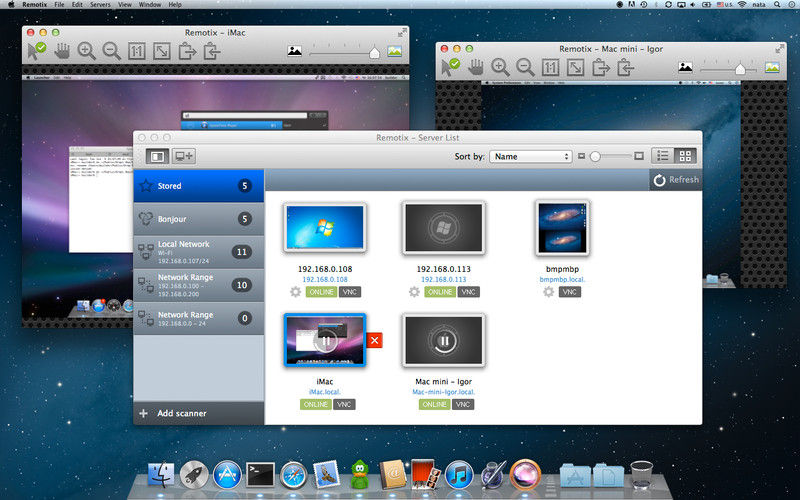
Task: Send clipboard to remote in Mac mini window
Action: point(601,67)
